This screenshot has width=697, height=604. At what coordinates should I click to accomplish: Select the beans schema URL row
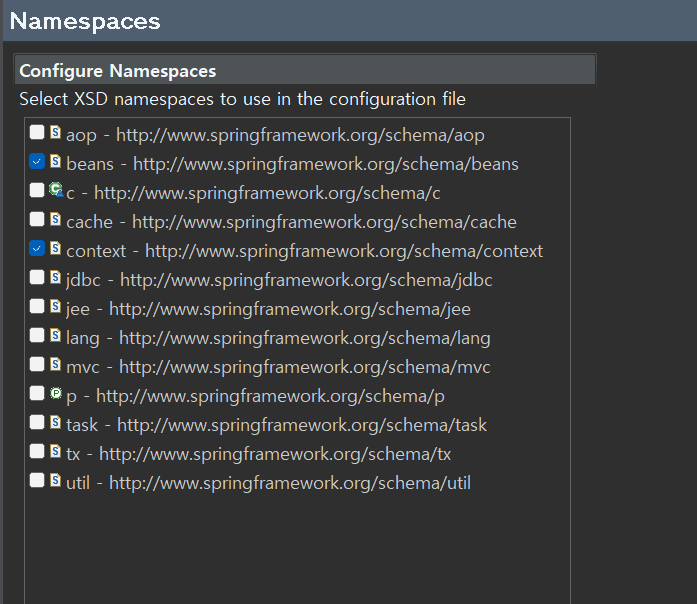coord(292,164)
